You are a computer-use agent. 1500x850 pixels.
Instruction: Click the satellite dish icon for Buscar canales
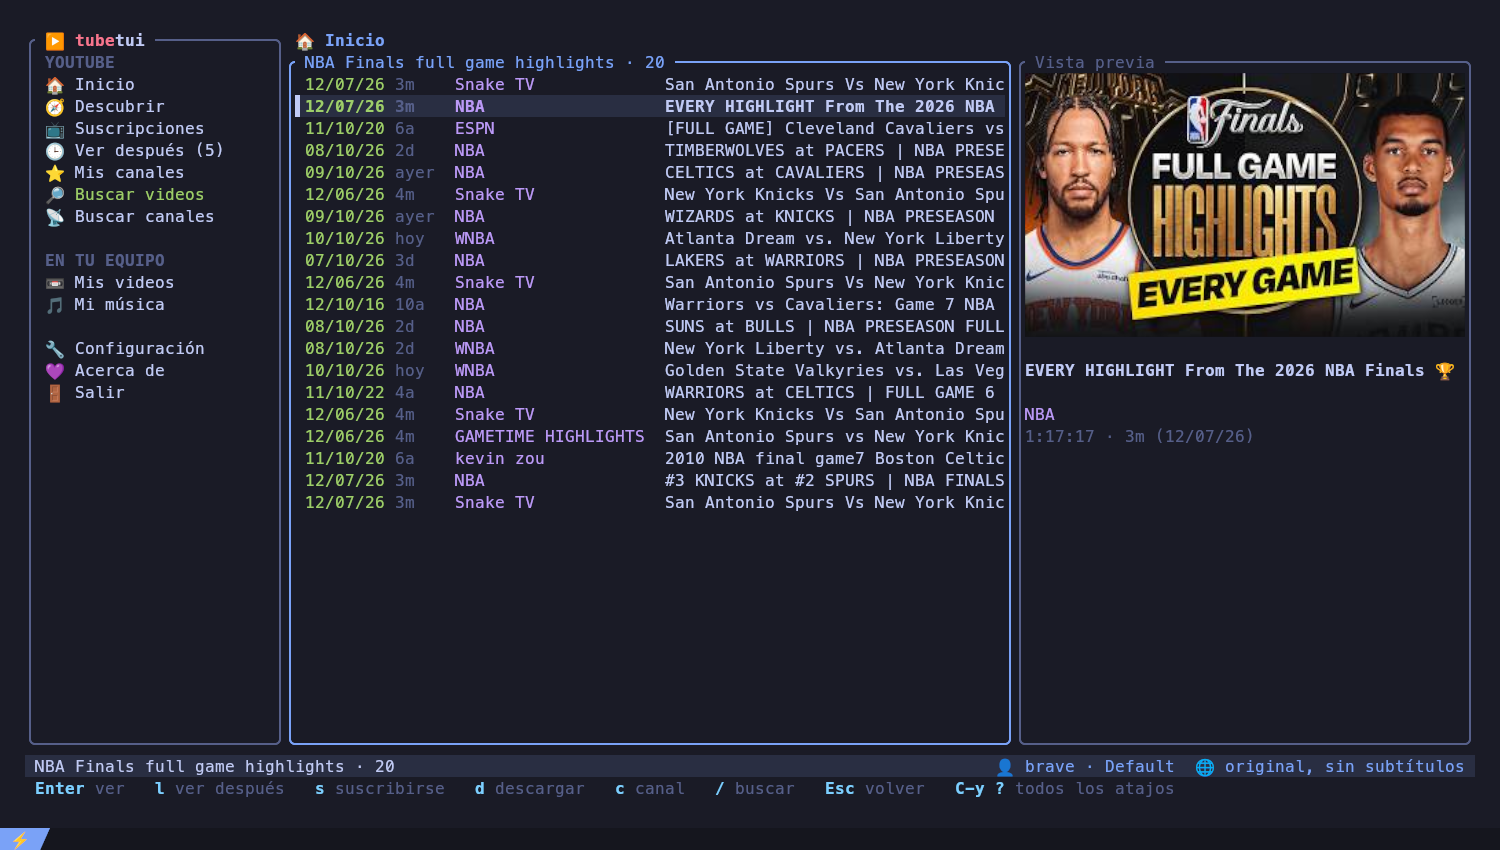pos(55,217)
